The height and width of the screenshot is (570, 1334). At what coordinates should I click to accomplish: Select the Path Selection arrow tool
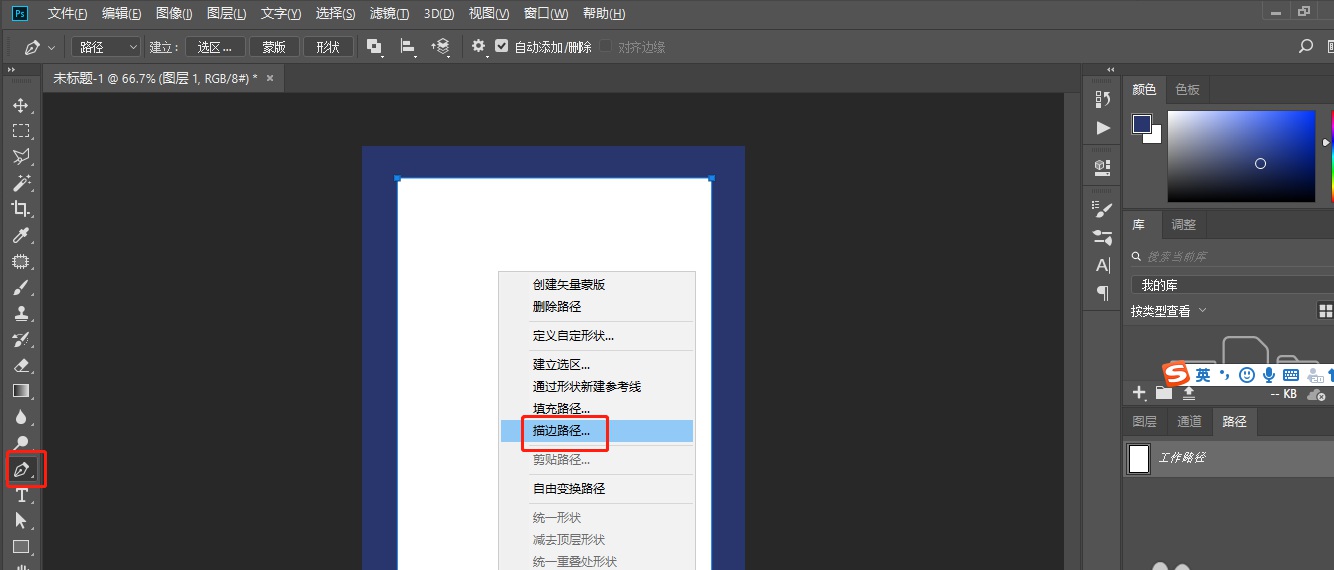pos(21,521)
